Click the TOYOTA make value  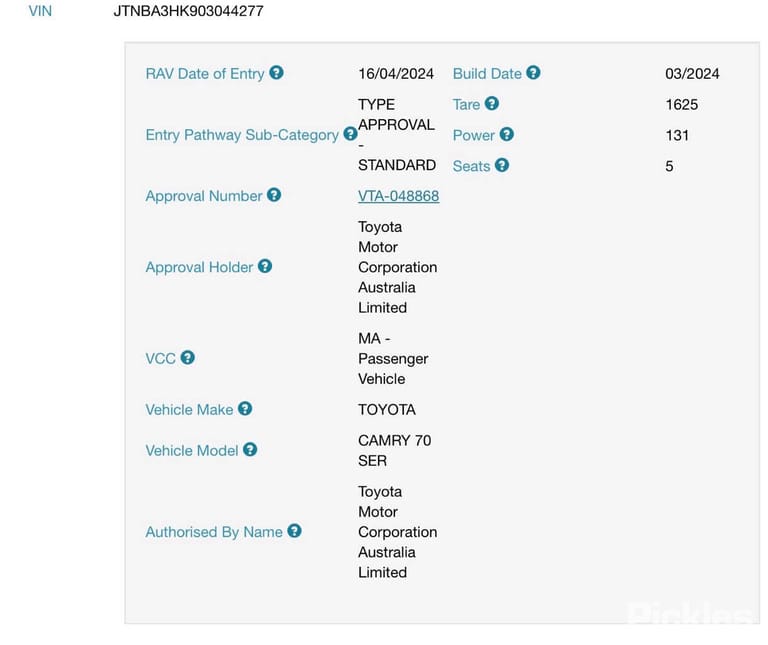(387, 409)
